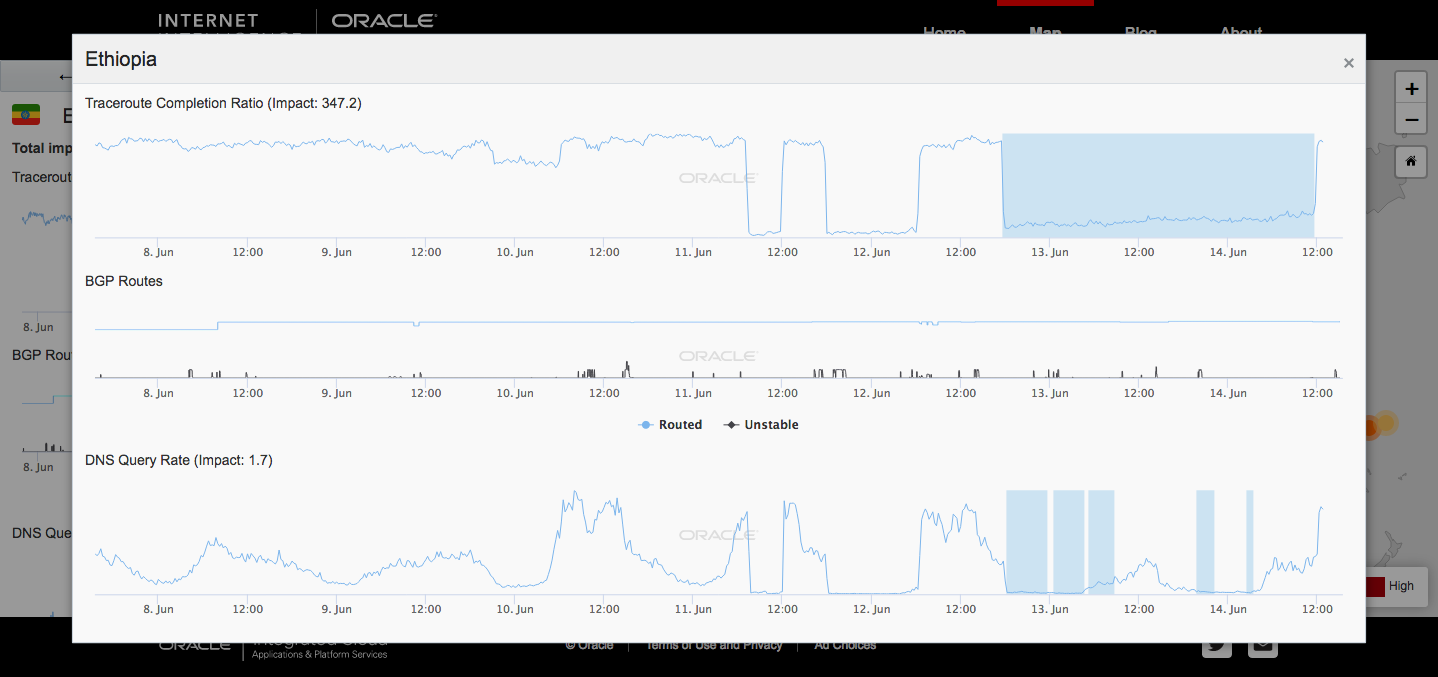This screenshot has width=1438, height=677.
Task: Open the email envelope icon in the footer
Action: point(1263,644)
